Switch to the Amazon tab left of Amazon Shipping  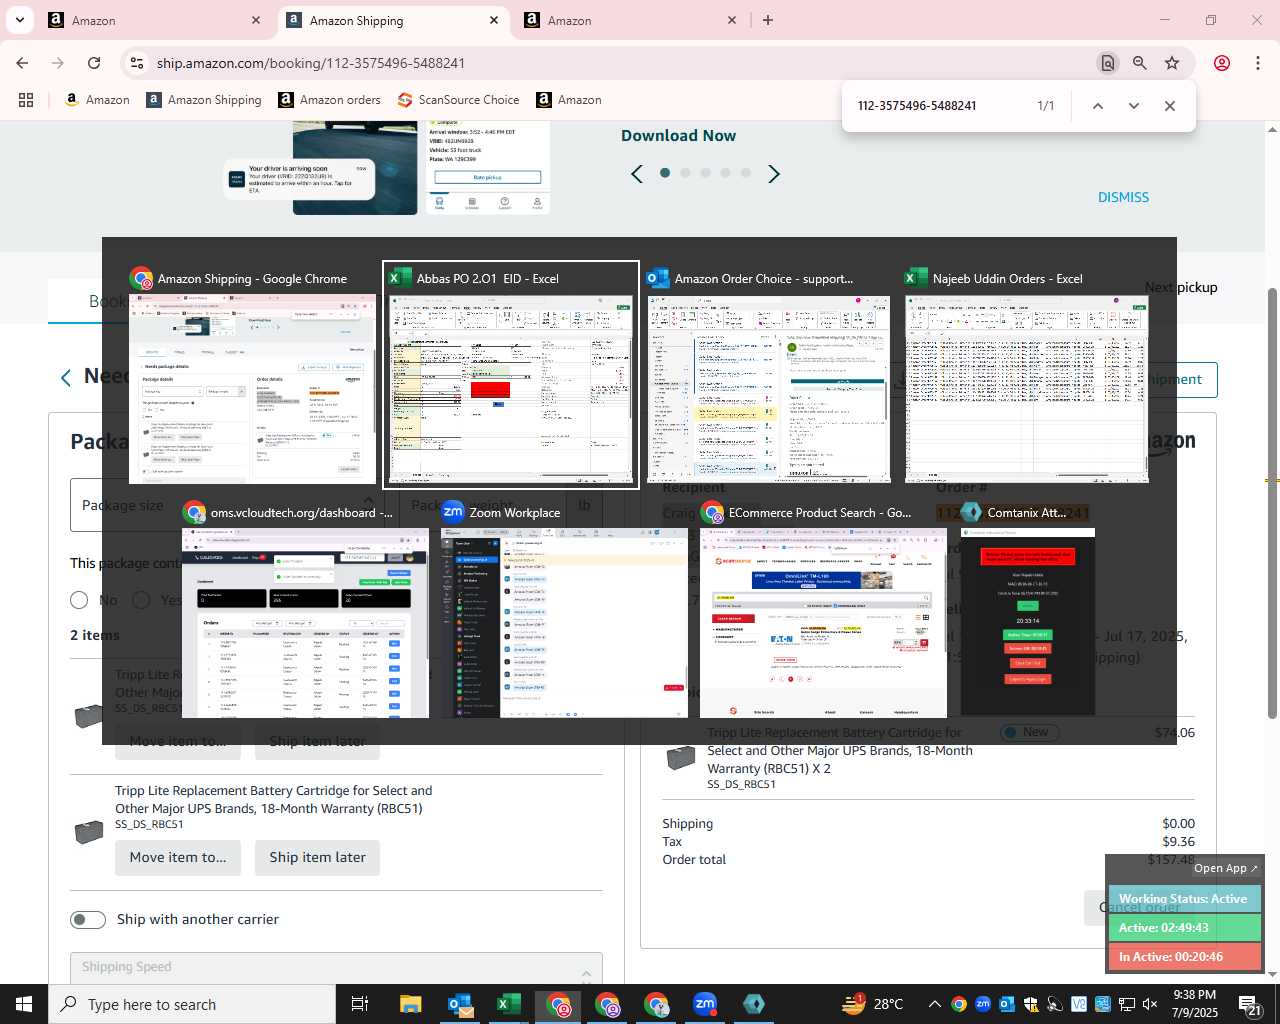tap(155, 20)
